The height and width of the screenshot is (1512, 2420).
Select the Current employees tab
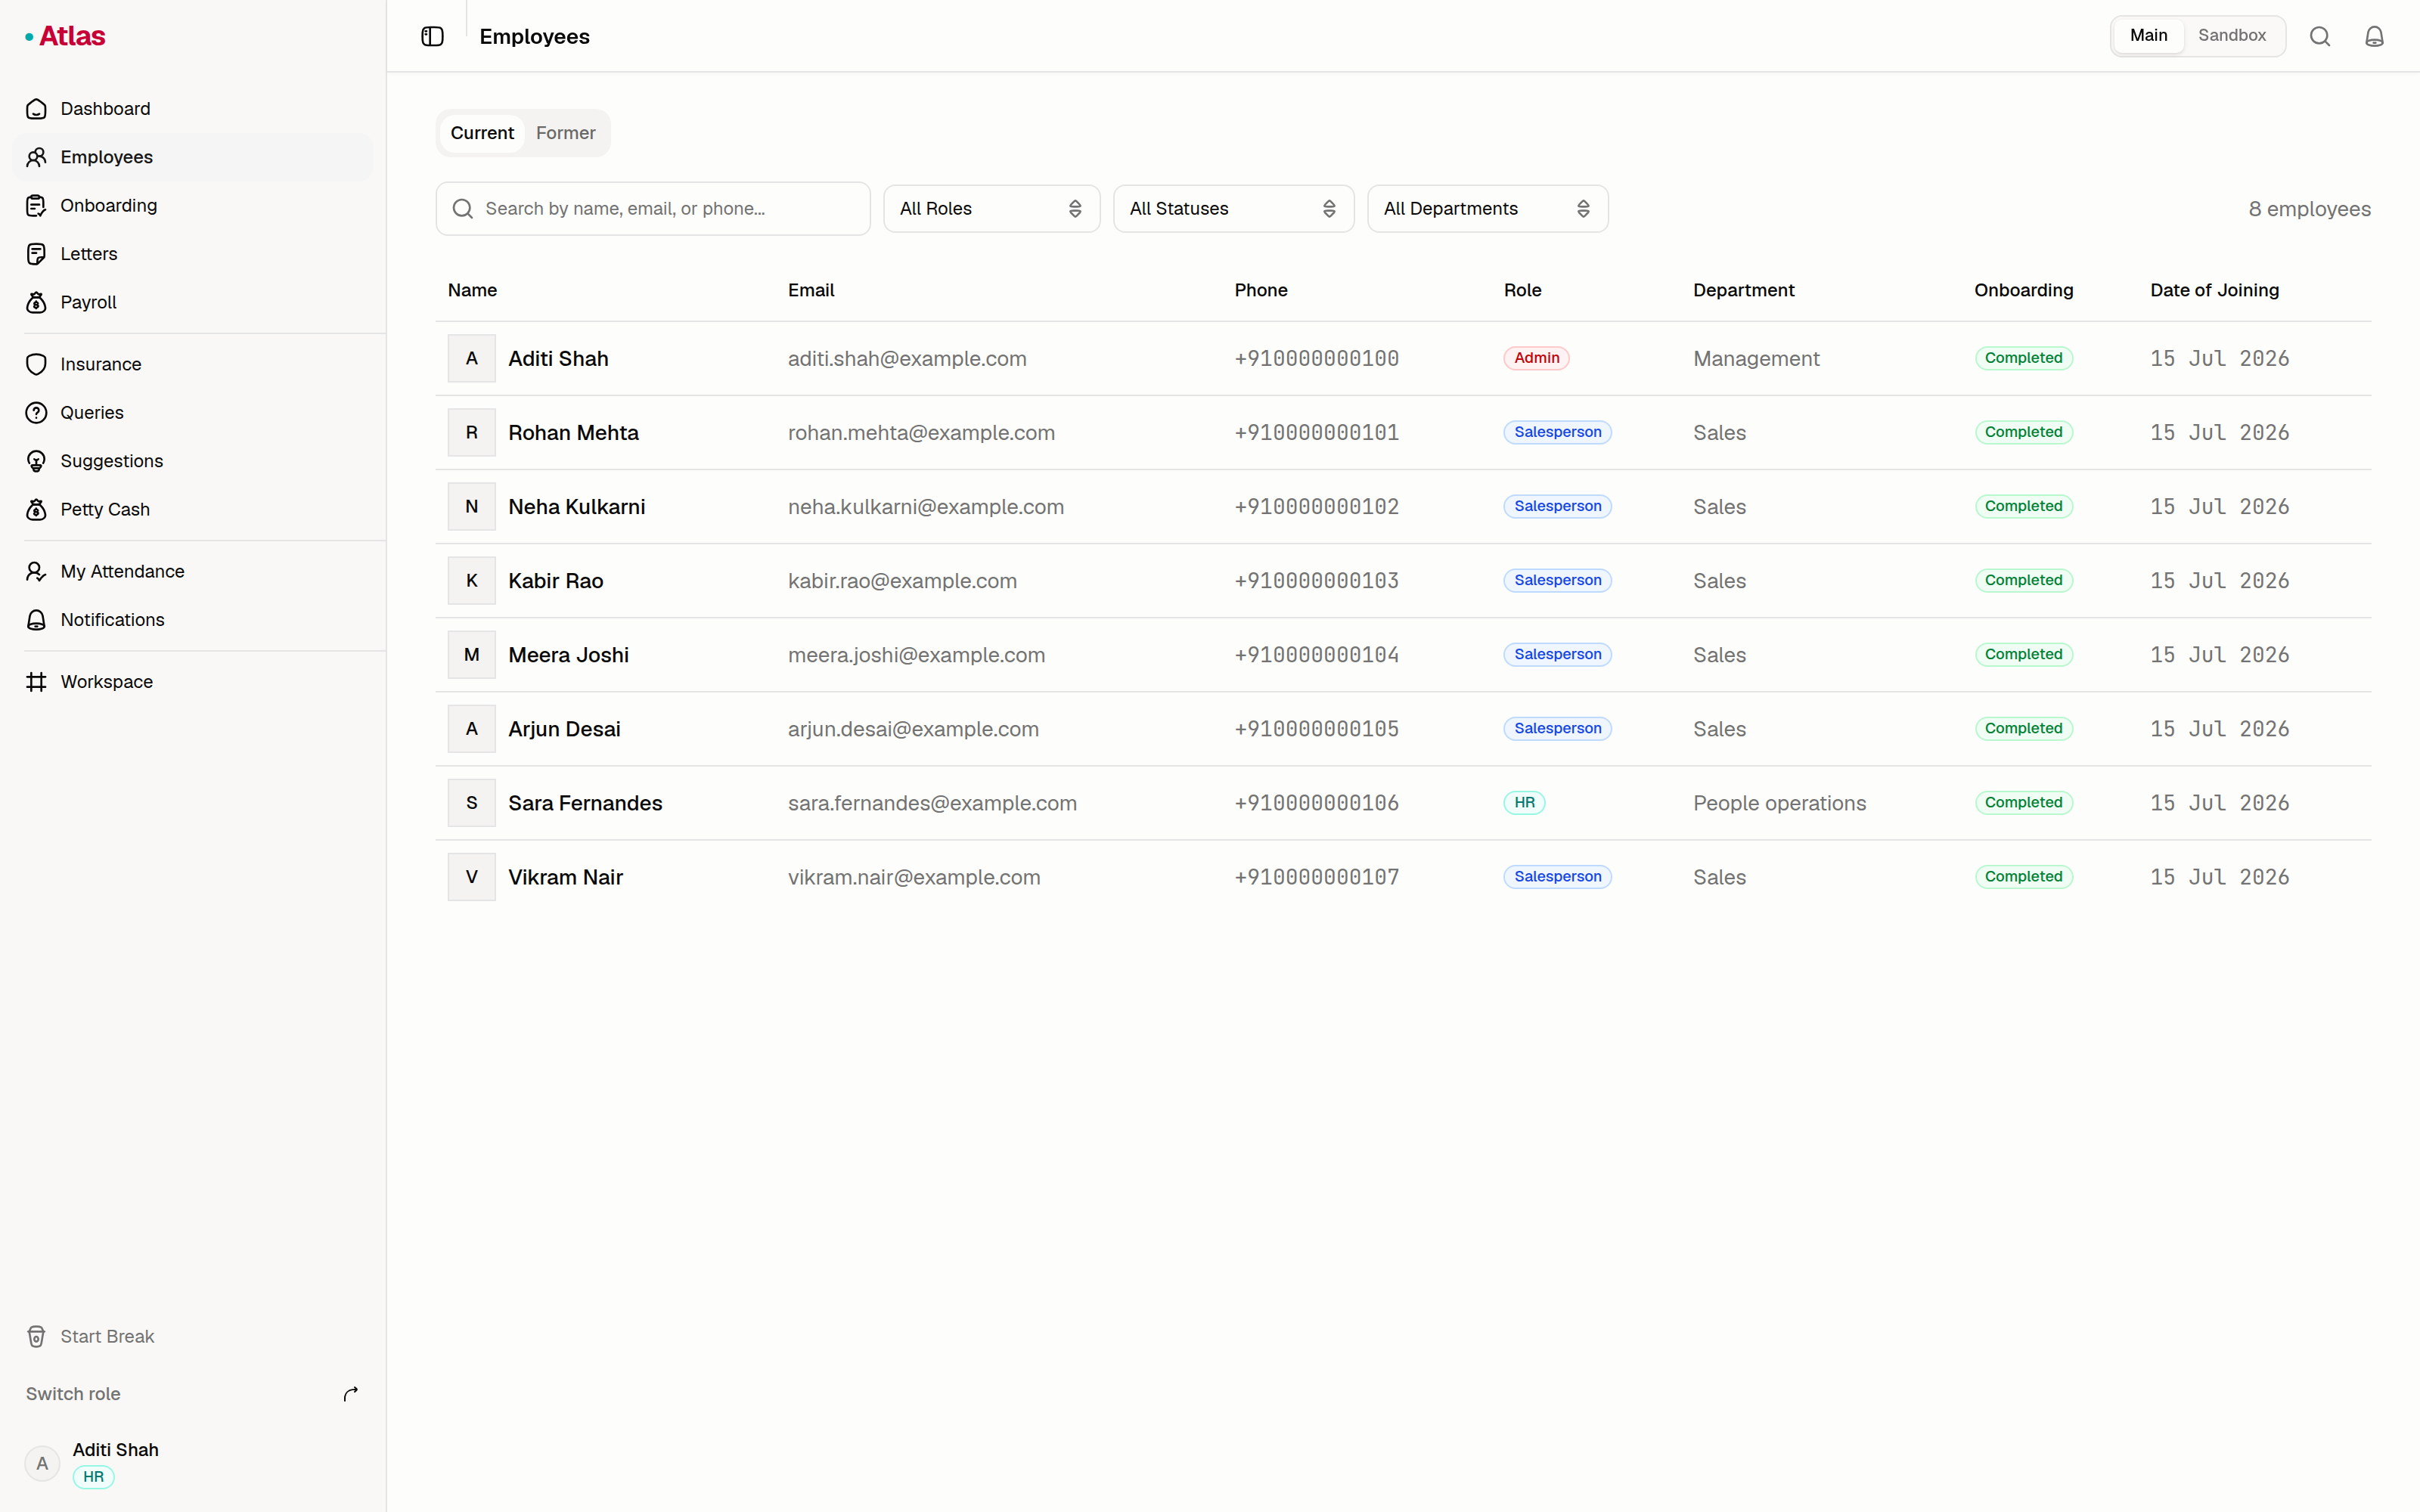(482, 133)
